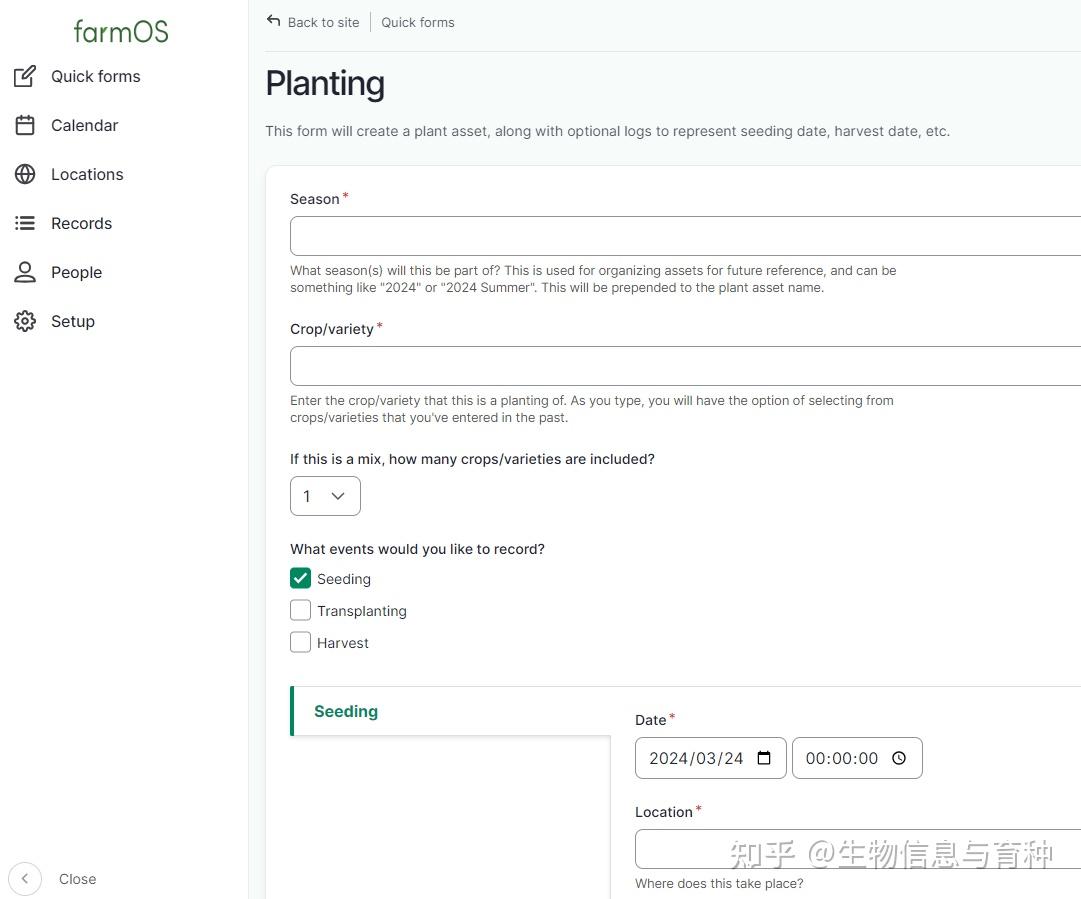Collapse the sidebar with the chevron button
This screenshot has width=1081, height=899.
(25, 879)
